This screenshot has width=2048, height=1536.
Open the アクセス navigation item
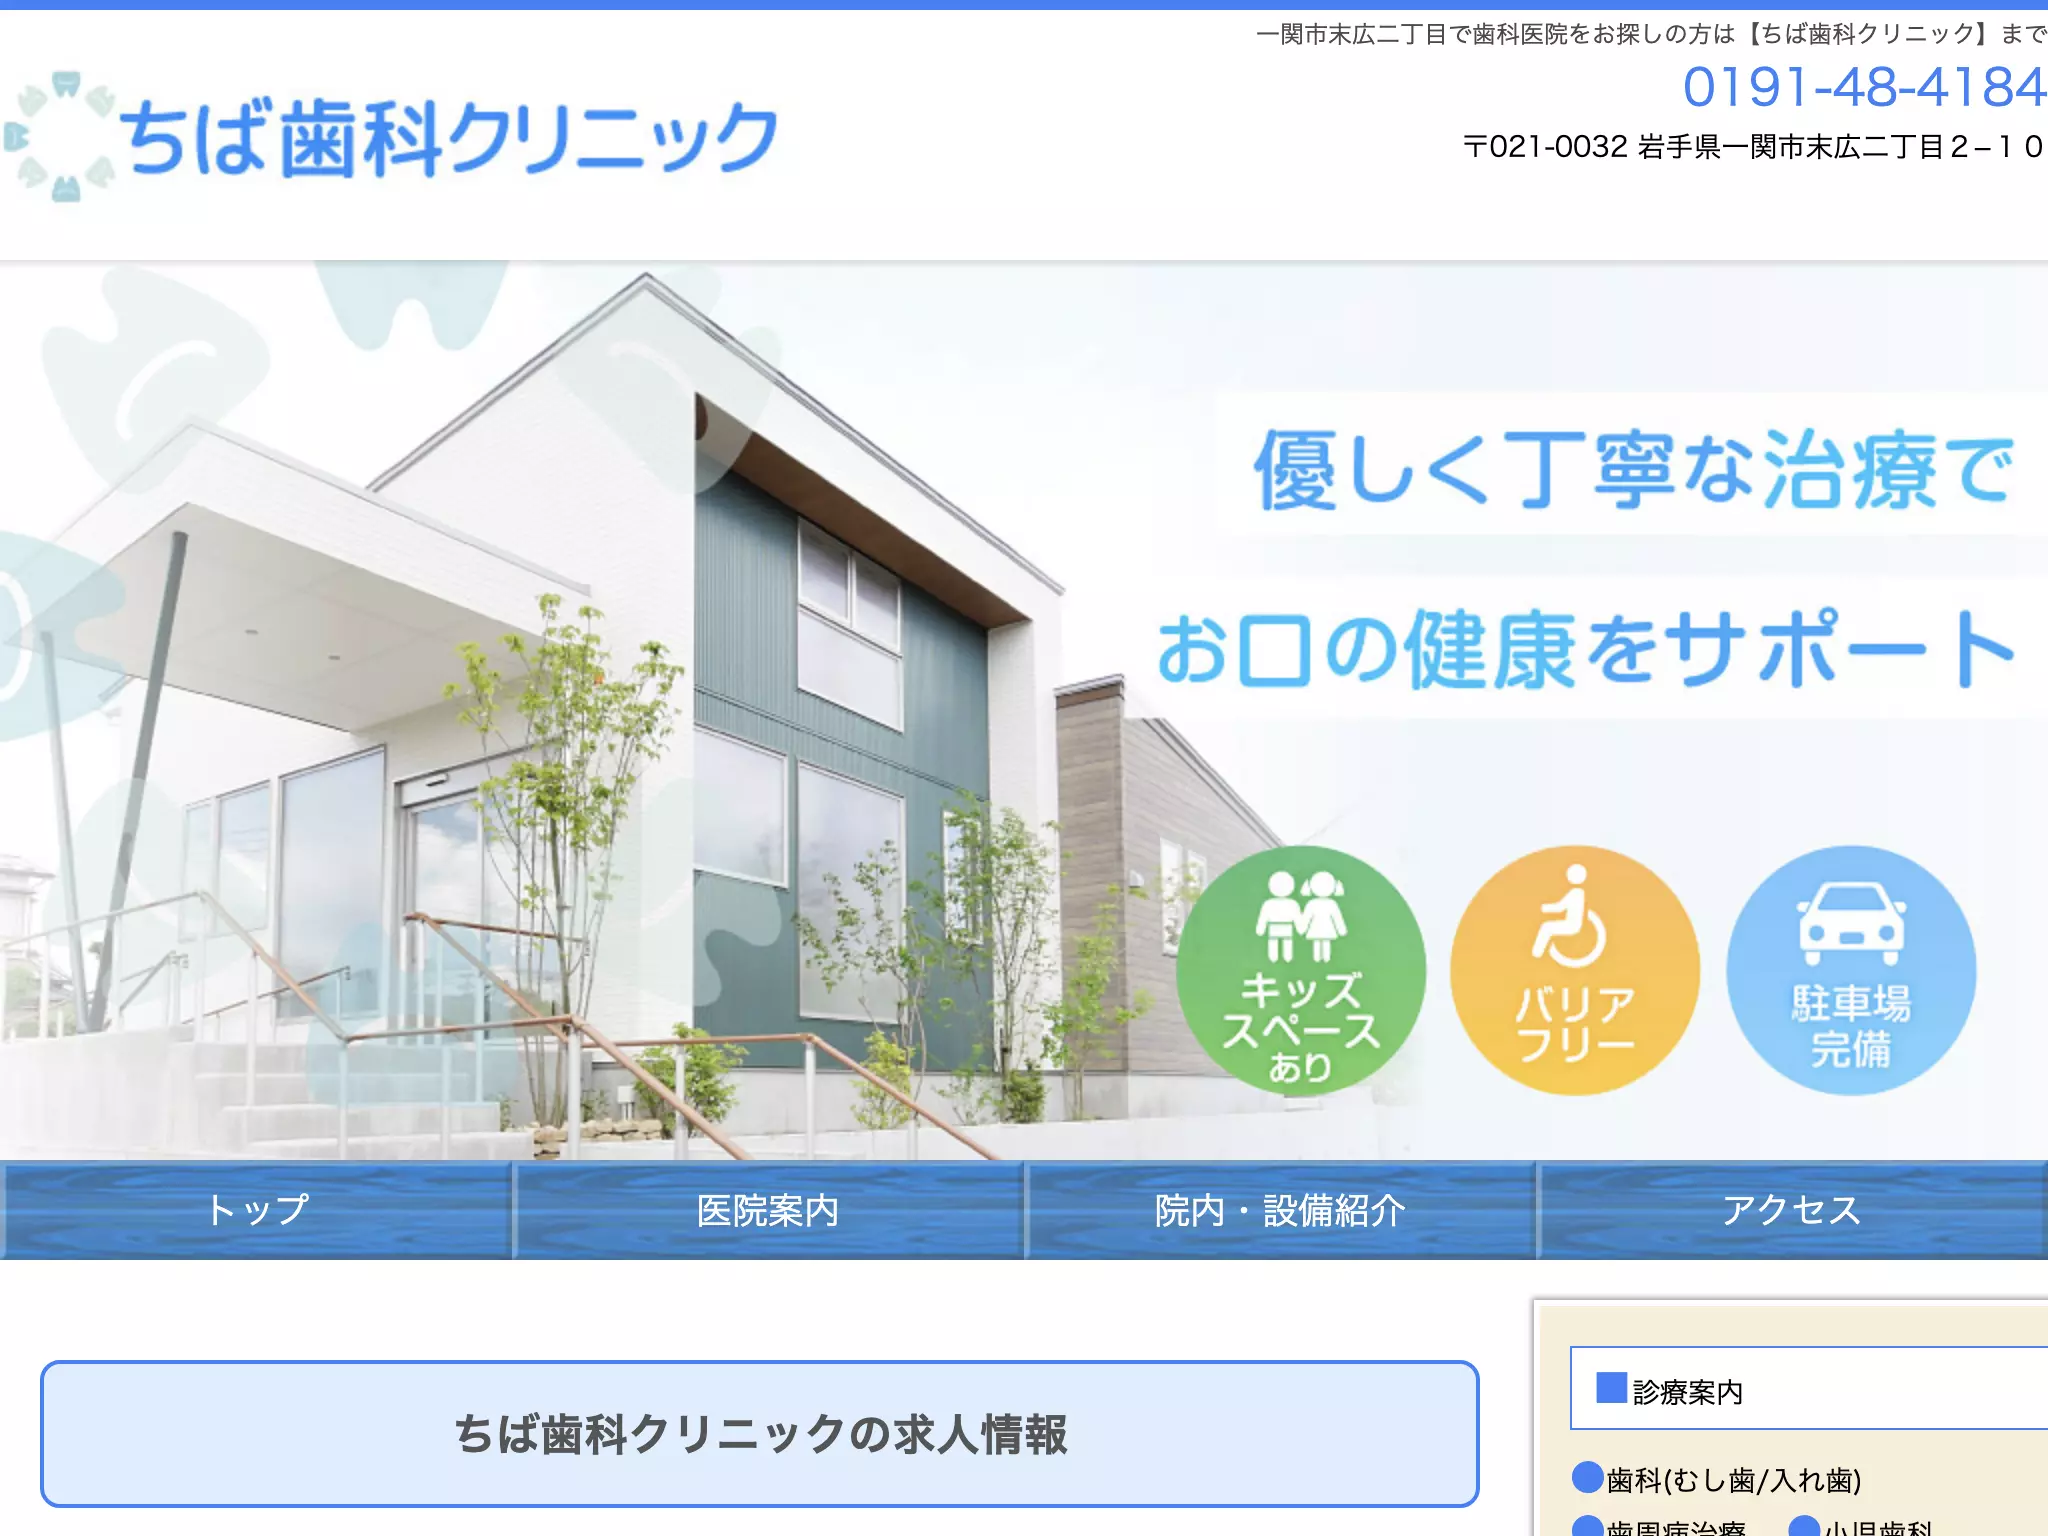[1792, 1210]
